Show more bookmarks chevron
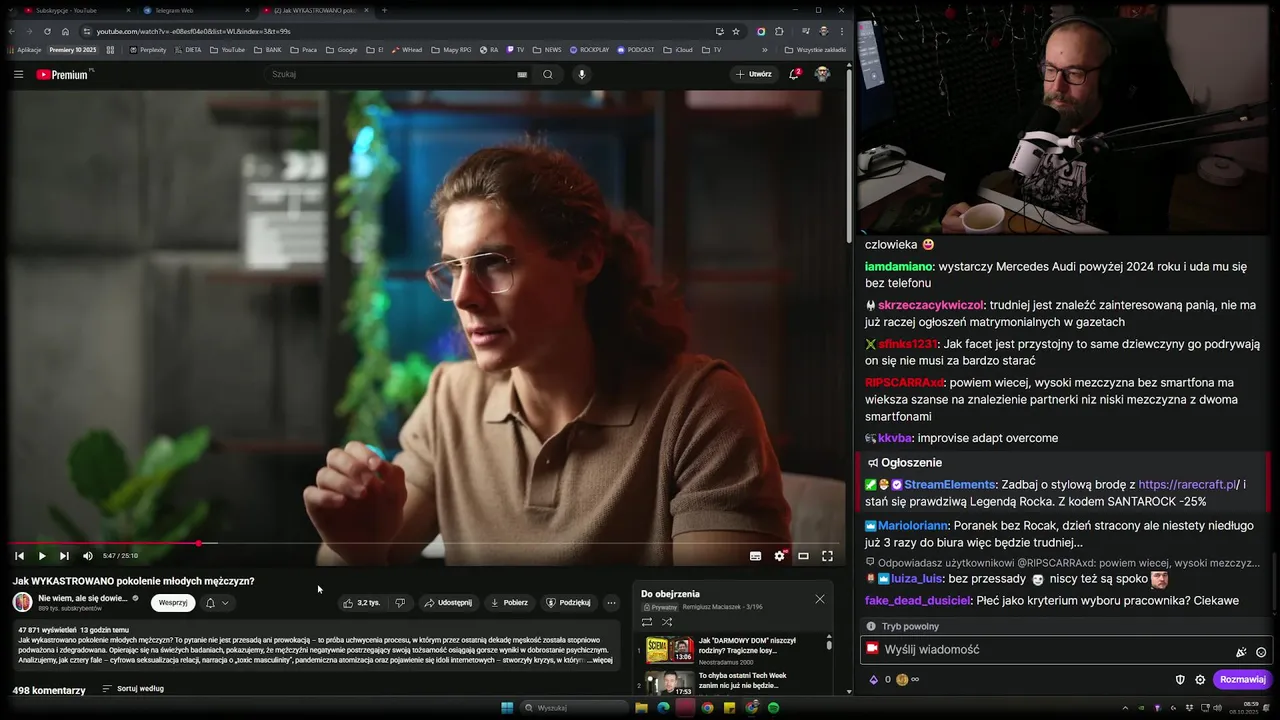This screenshot has width=1280, height=720. click(765, 49)
